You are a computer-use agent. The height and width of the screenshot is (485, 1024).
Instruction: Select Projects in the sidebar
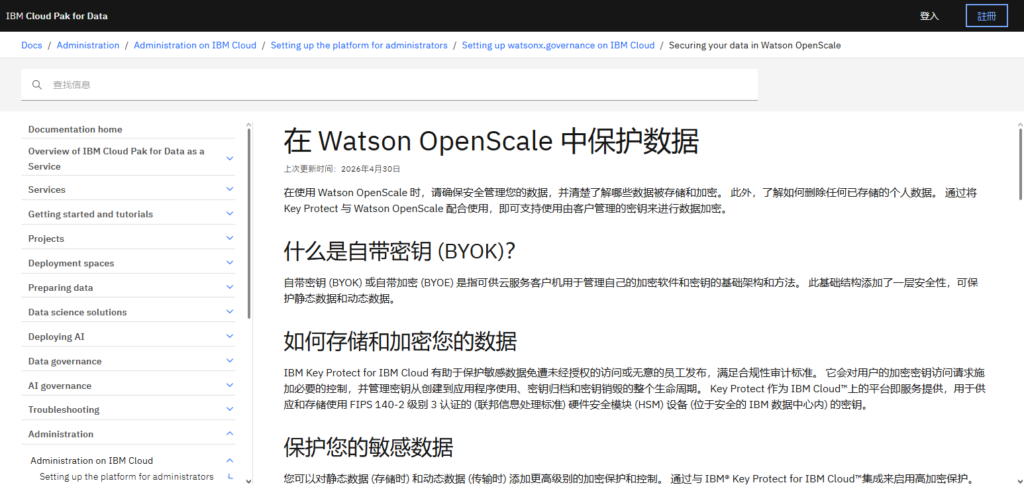click(46, 238)
